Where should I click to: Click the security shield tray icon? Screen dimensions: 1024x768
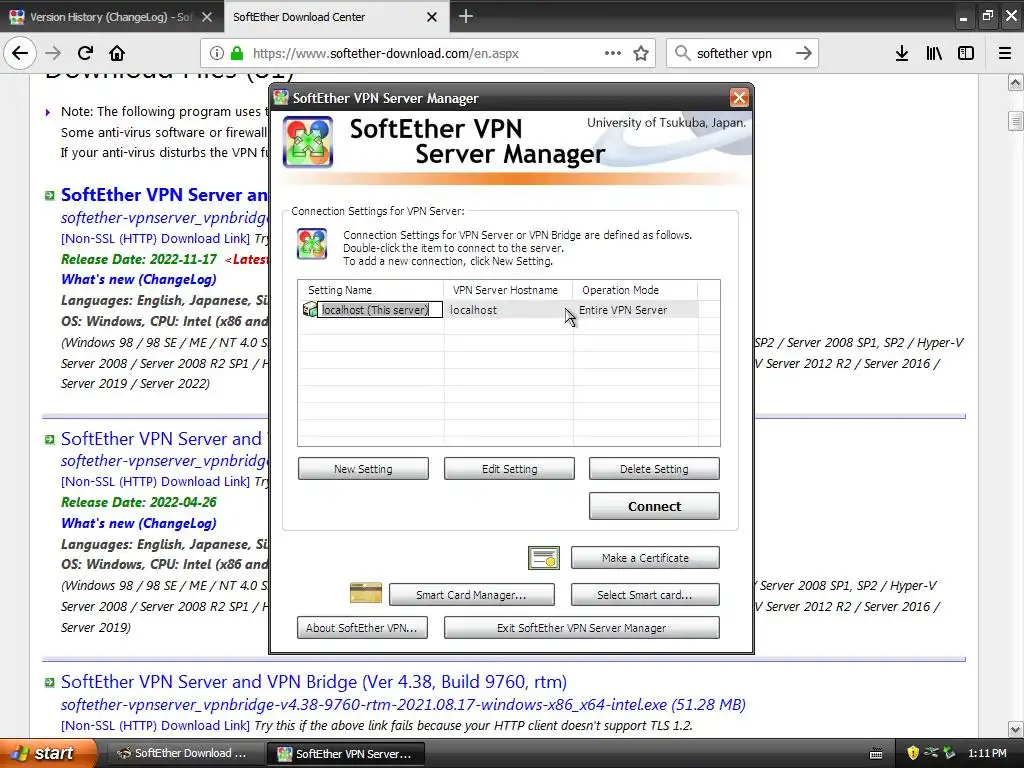913,753
